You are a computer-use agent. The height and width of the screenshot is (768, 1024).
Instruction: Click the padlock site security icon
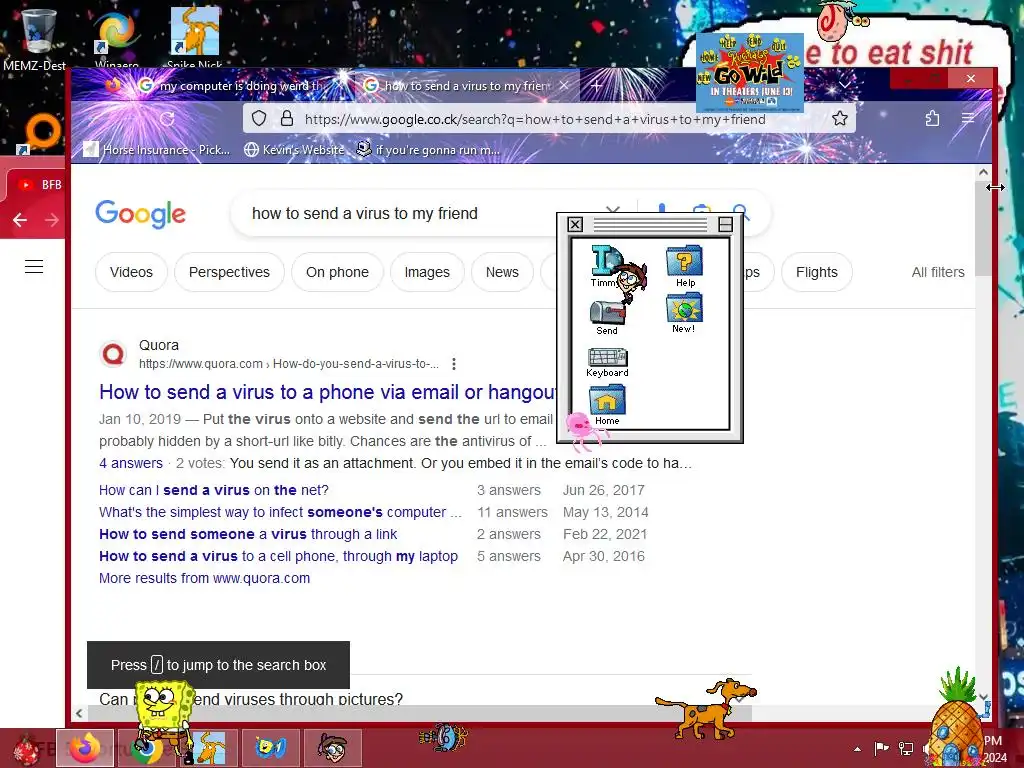pos(287,119)
